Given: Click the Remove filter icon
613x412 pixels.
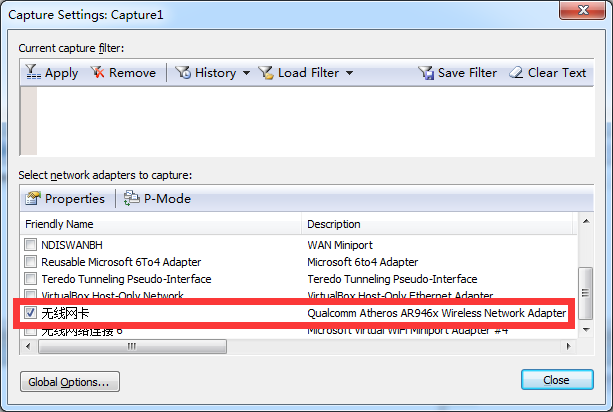Looking at the screenshot, I should click(x=98, y=72).
